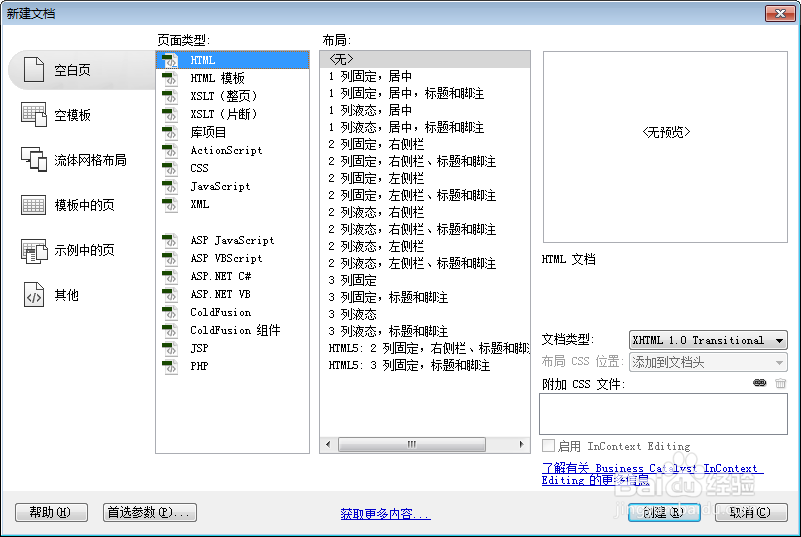The width and height of the screenshot is (801, 537).
Task: Select the 空白页 blank page icon
Action: 34,69
